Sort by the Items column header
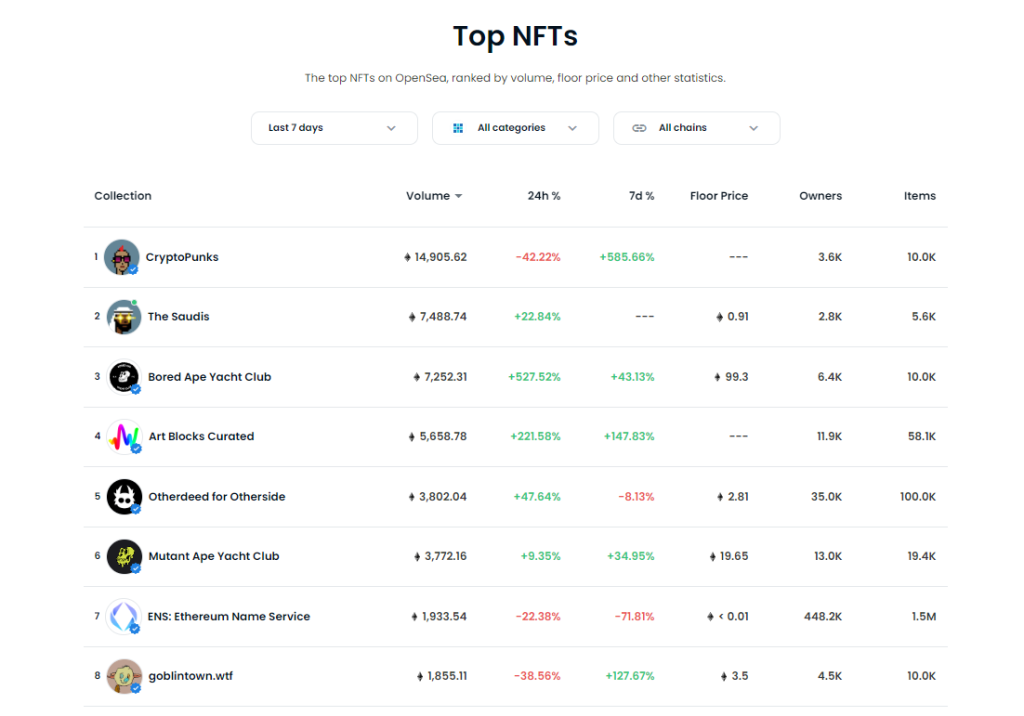This screenshot has width=1024, height=716. coord(920,196)
